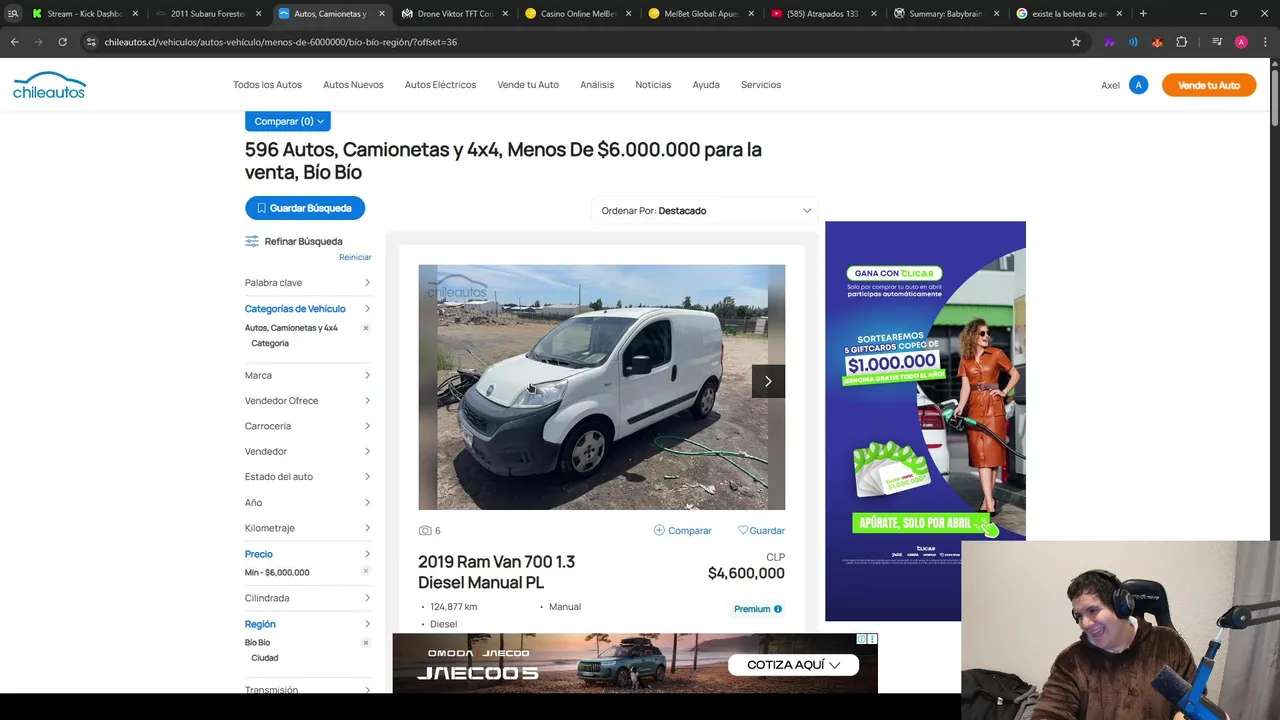The width and height of the screenshot is (1280, 720).
Task: Open the Ayuda nav item
Action: pos(706,85)
